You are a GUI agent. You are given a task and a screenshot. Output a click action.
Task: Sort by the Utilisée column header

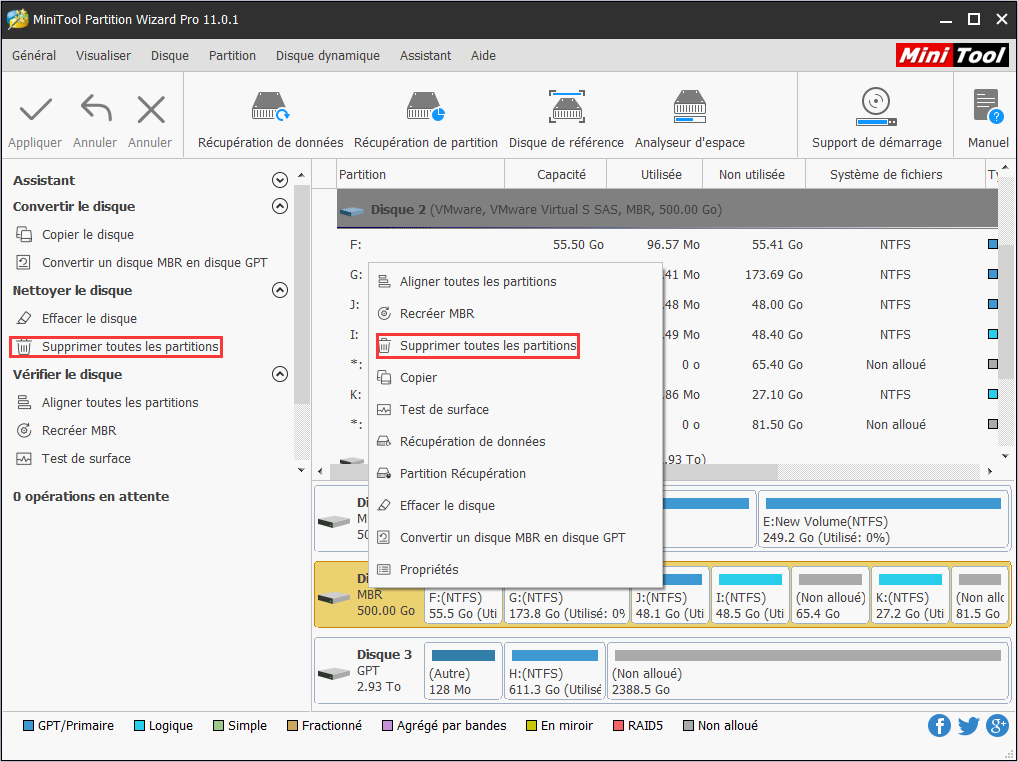[x=655, y=175]
